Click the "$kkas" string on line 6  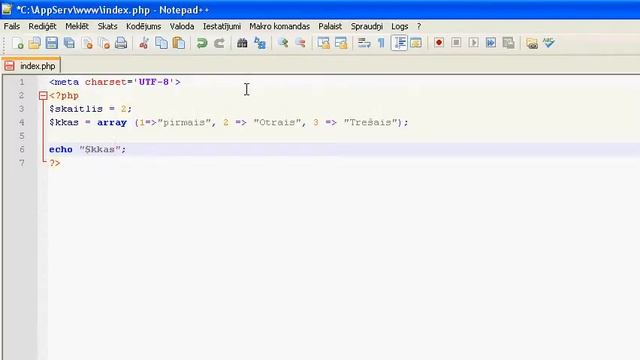(x=100, y=149)
